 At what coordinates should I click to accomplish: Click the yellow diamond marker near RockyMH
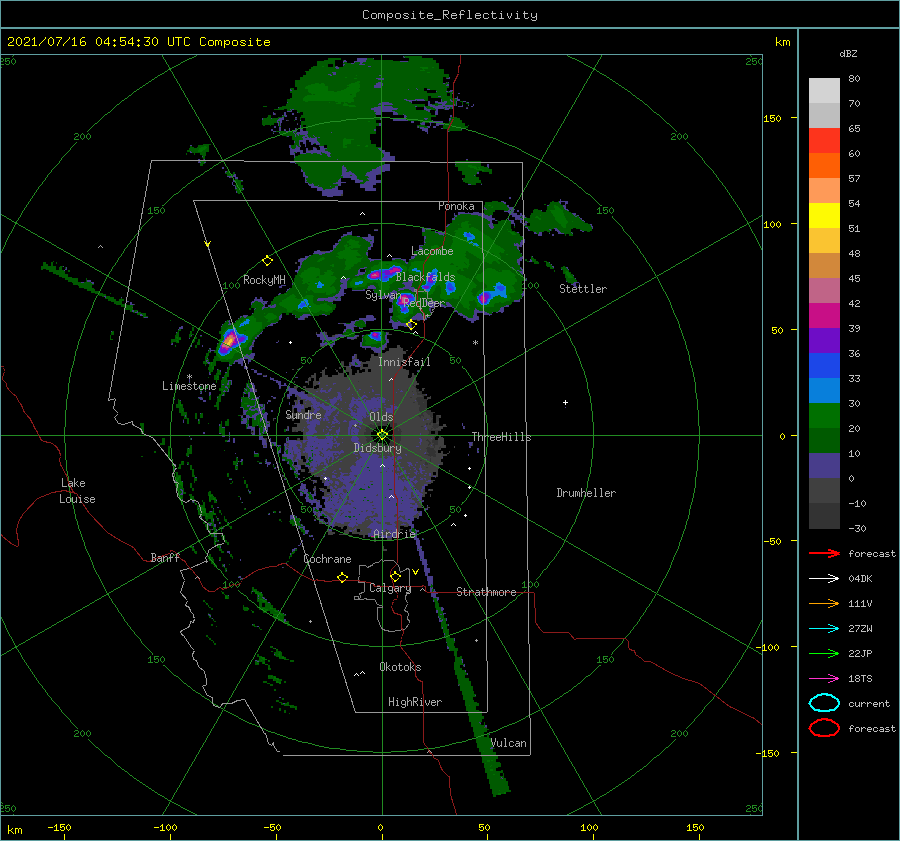tap(267, 261)
